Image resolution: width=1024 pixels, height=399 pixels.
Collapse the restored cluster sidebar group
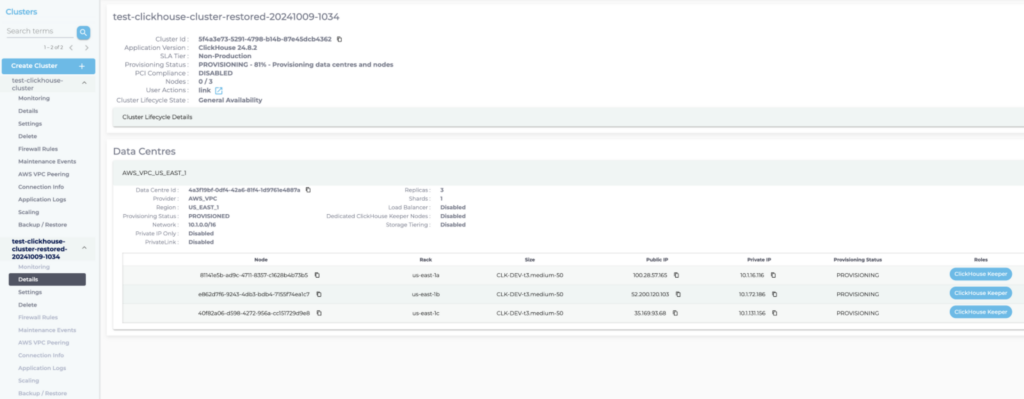pyautogui.click(x=84, y=248)
